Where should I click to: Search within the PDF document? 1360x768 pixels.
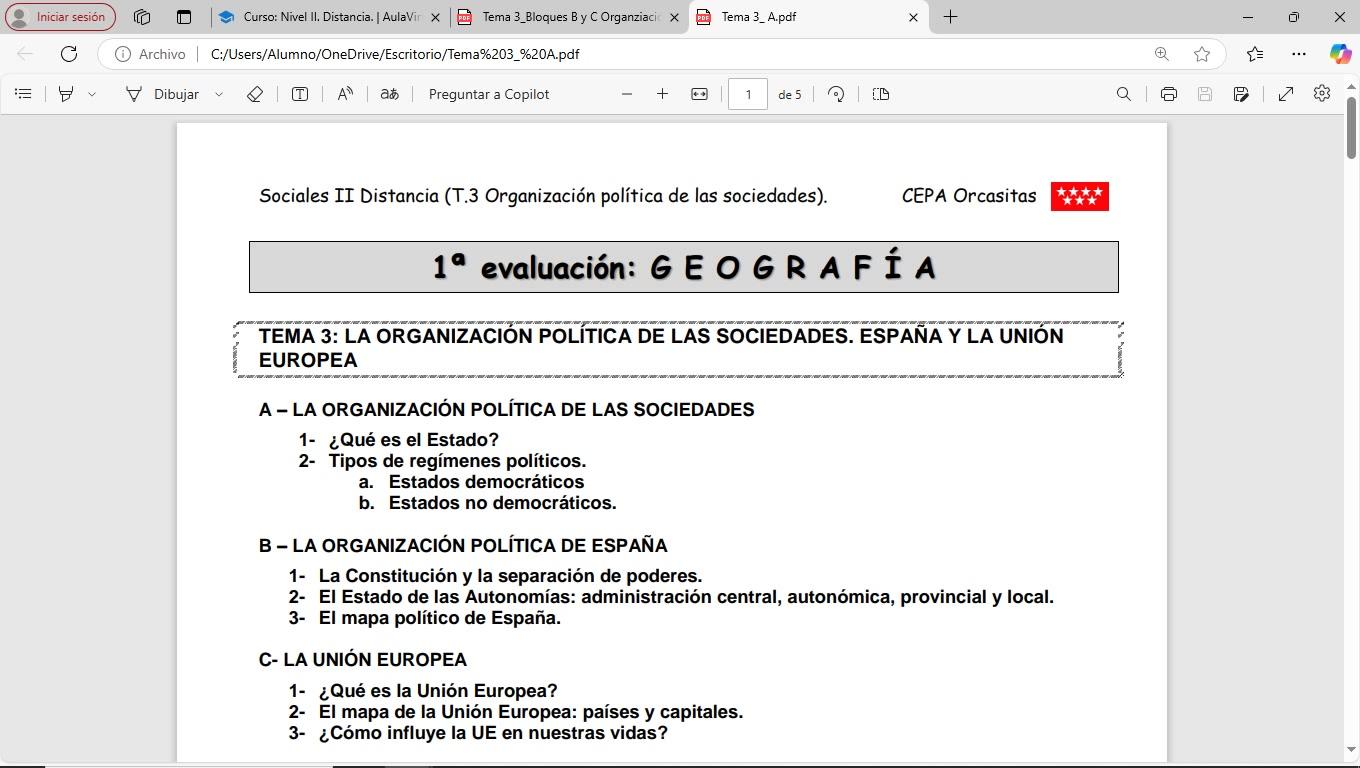[x=1124, y=94]
